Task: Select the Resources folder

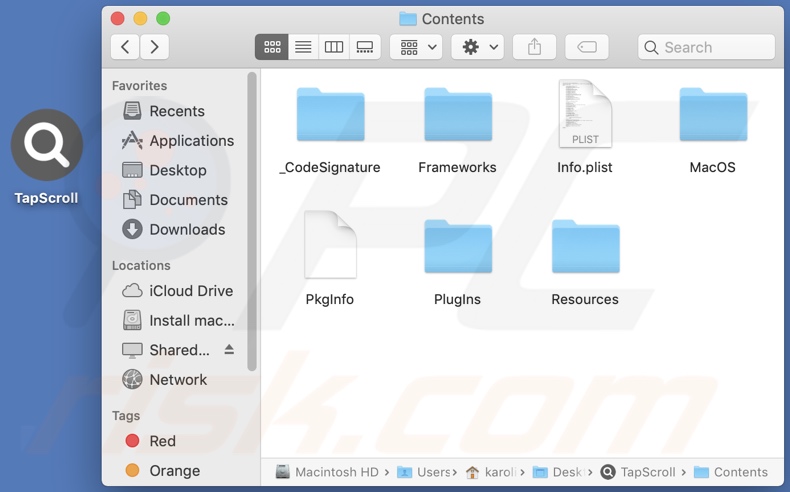Action: [x=585, y=264]
